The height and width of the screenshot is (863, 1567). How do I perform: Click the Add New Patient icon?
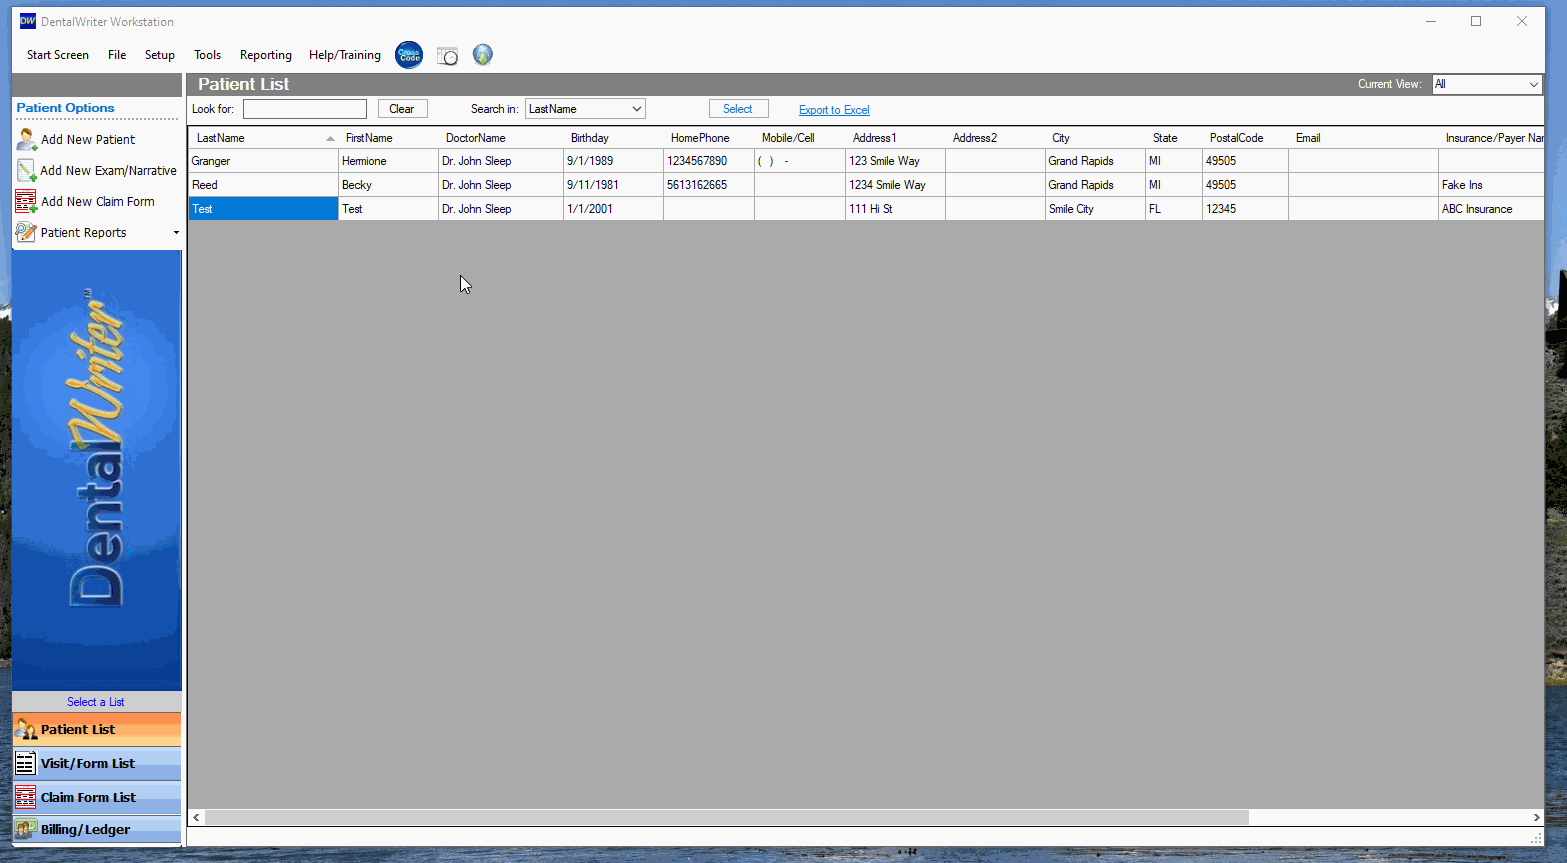click(x=26, y=139)
